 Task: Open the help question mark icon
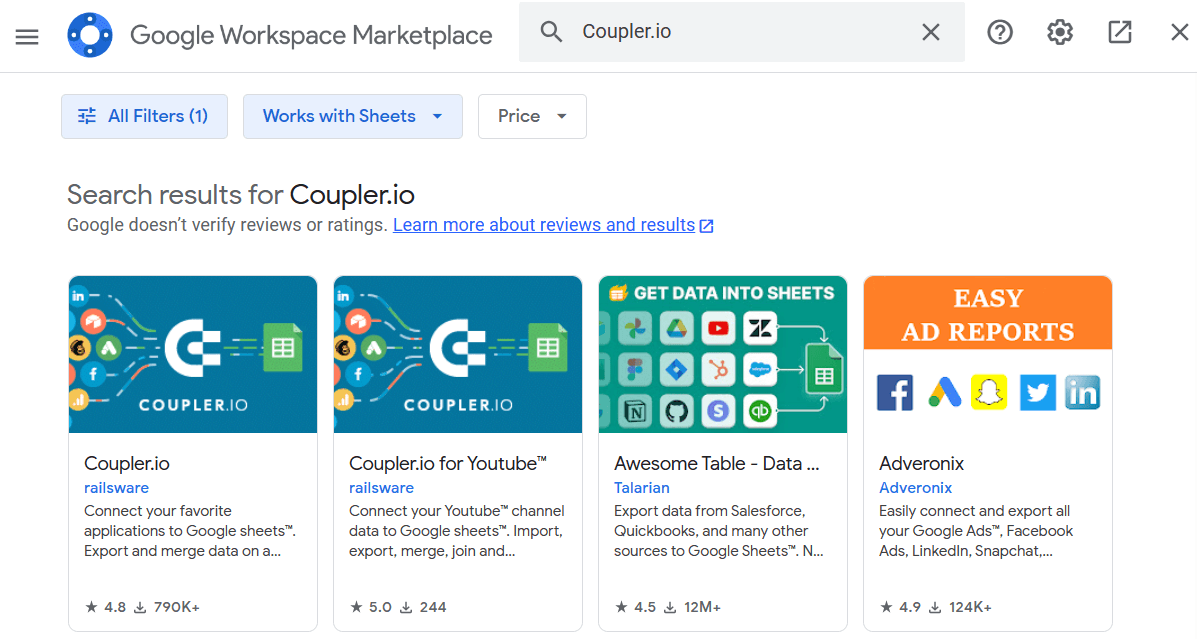(999, 32)
